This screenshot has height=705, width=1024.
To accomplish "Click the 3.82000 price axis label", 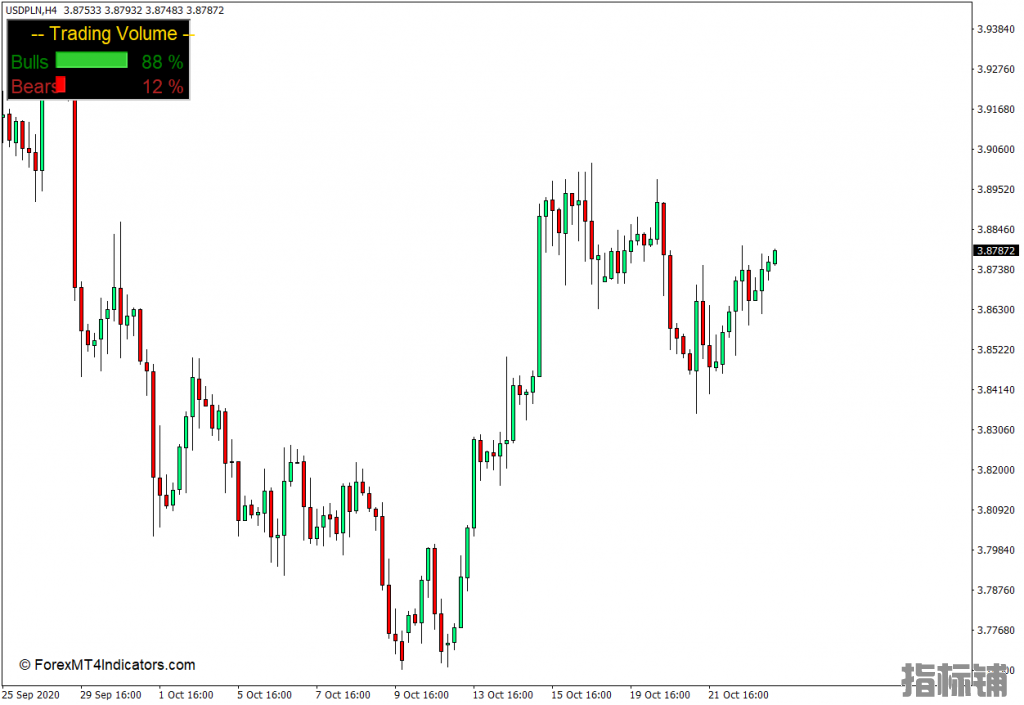I will (x=996, y=470).
